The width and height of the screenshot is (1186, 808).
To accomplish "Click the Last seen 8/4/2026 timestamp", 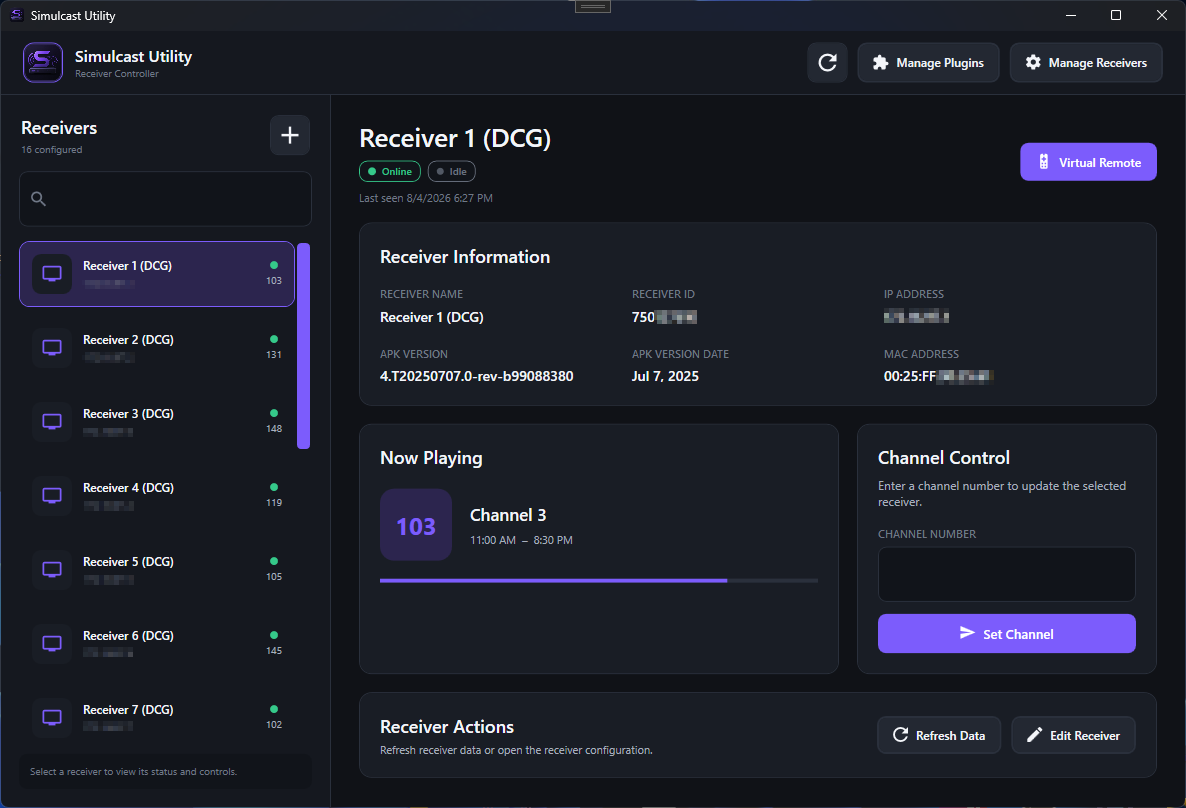I will point(426,198).
